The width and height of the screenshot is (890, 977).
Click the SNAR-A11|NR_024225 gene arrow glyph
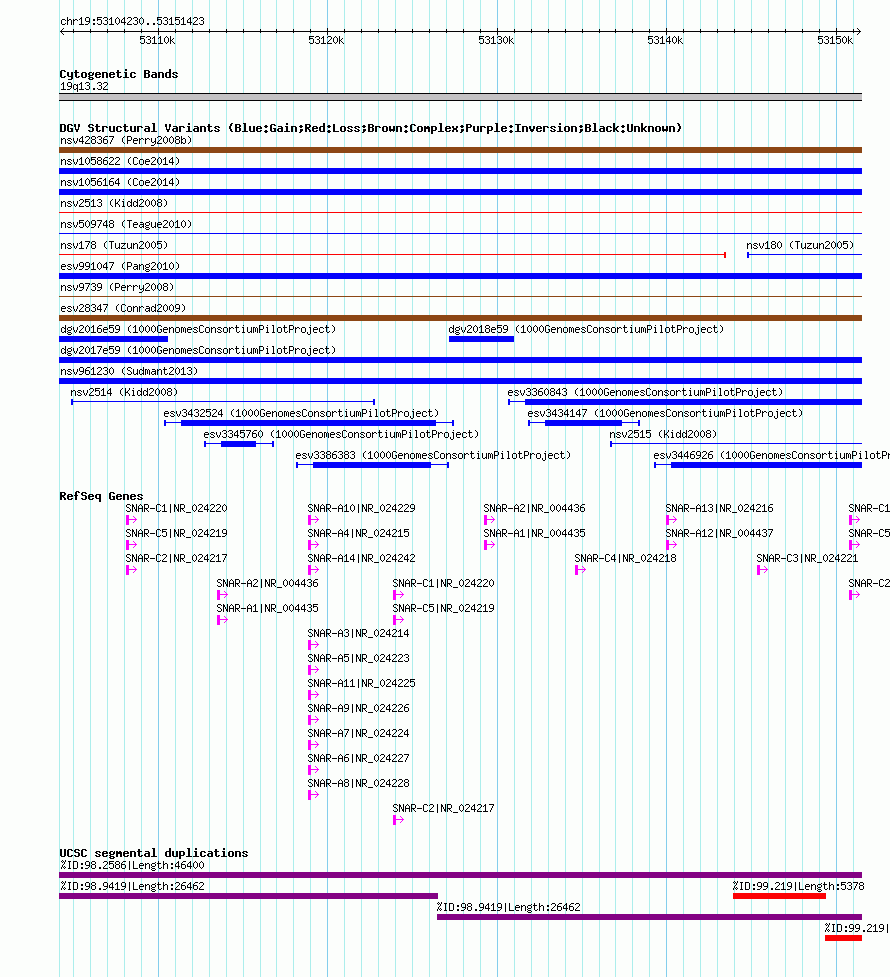(313, 695)
